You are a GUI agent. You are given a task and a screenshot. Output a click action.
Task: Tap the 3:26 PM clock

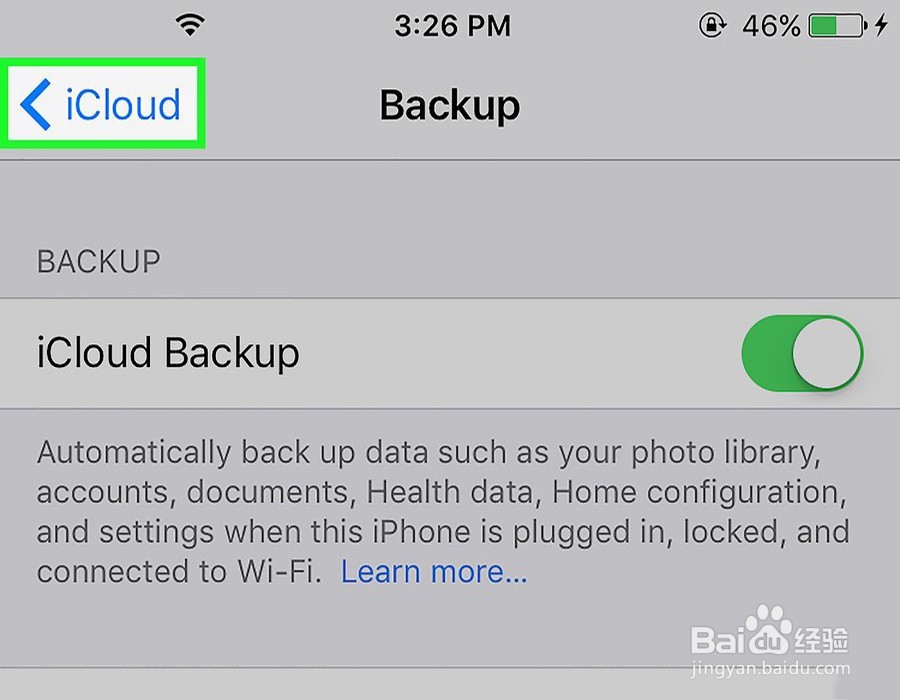(452, 26)
